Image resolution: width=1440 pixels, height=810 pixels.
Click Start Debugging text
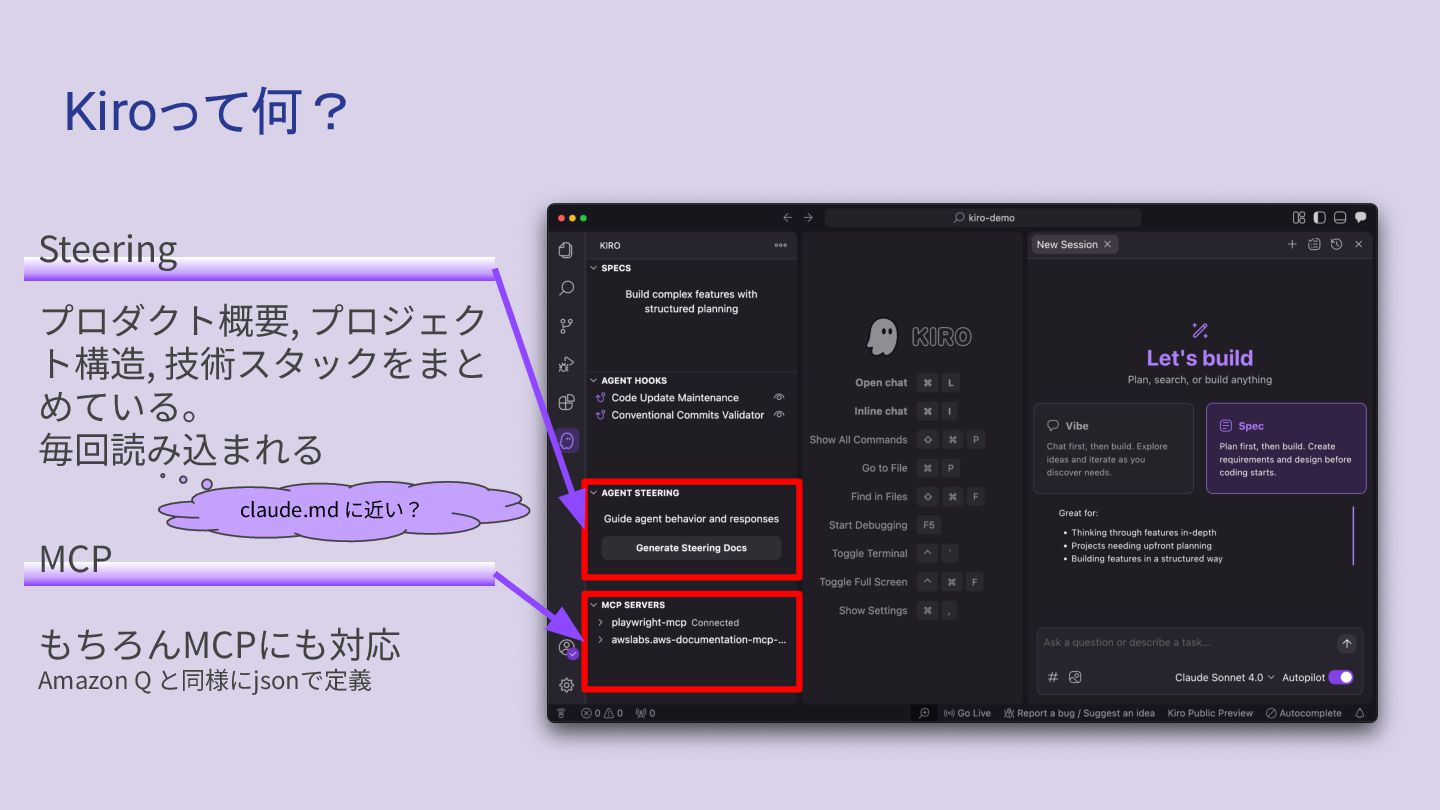pos(868,525)
